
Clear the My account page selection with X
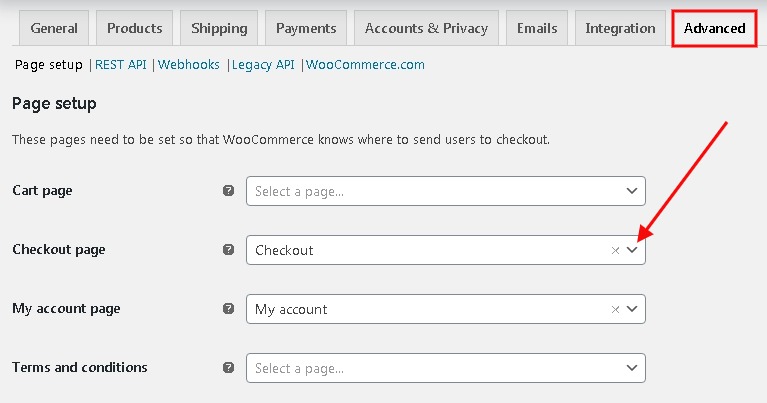(x=615, y=309)
